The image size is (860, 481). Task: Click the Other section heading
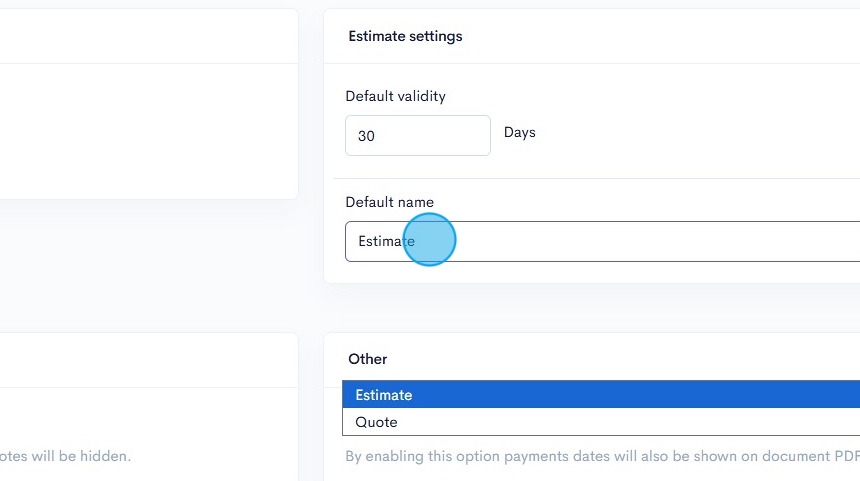click(368, 359)
